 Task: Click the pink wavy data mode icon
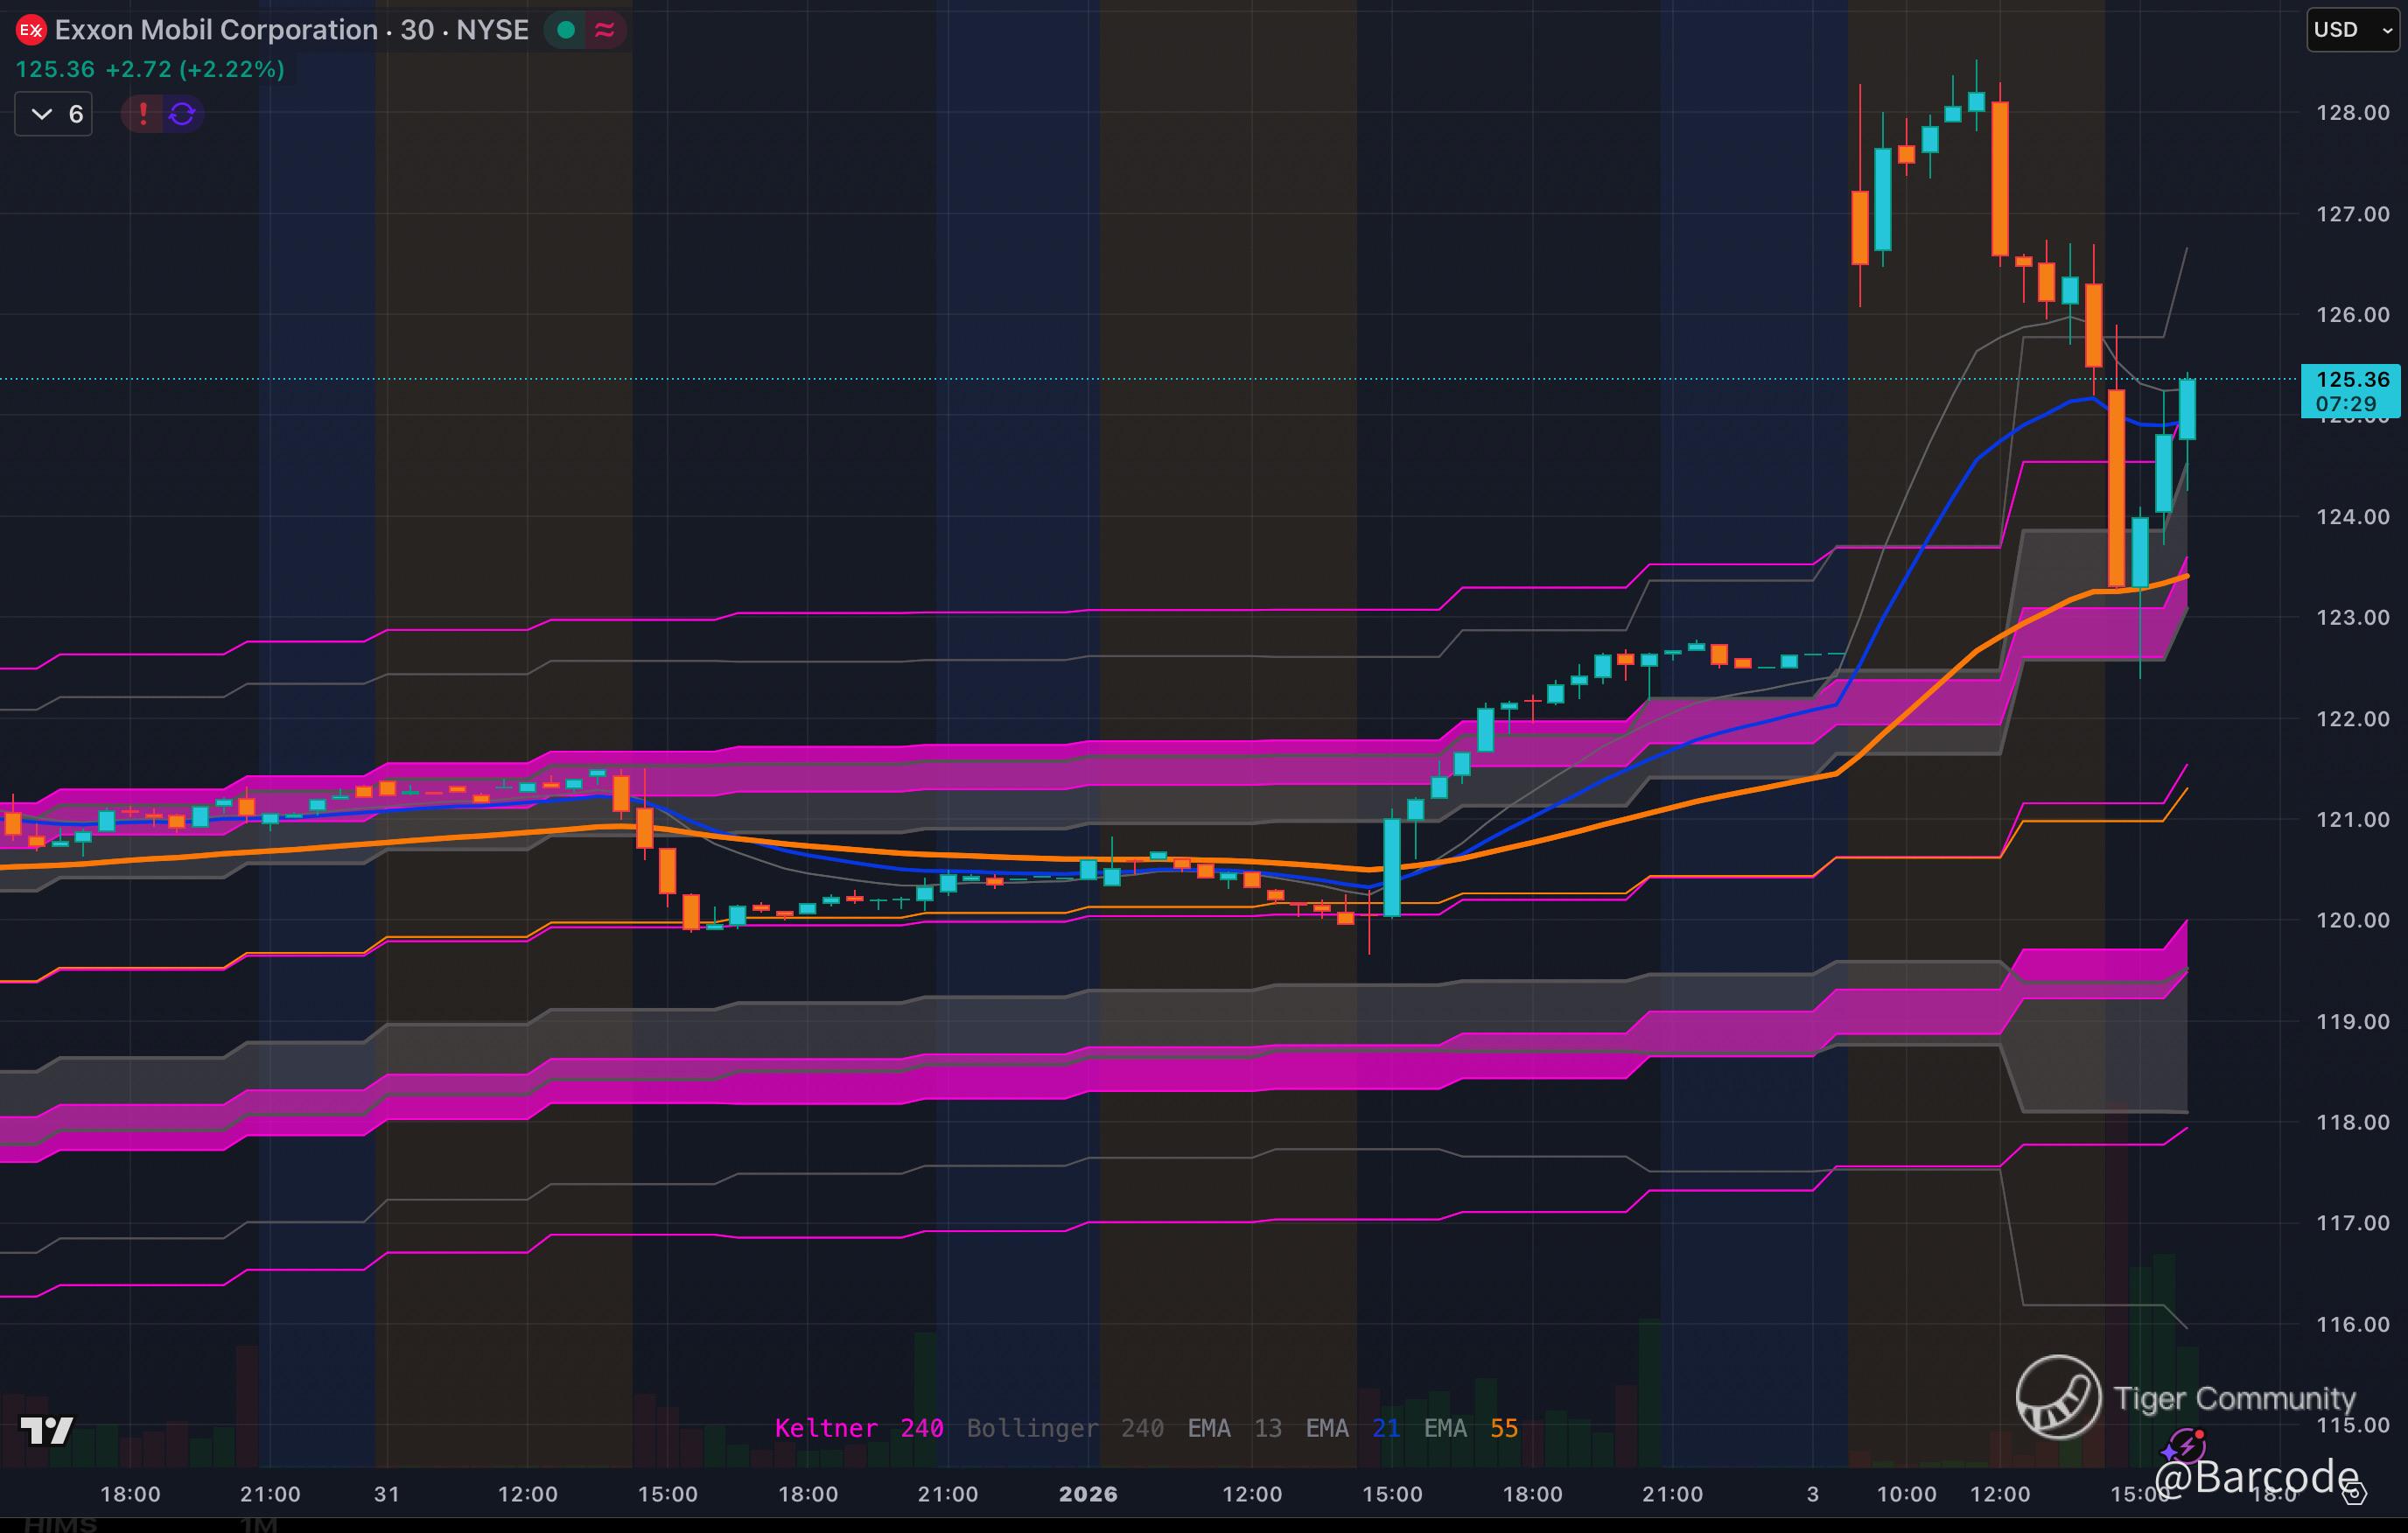(x=604, y=30)
